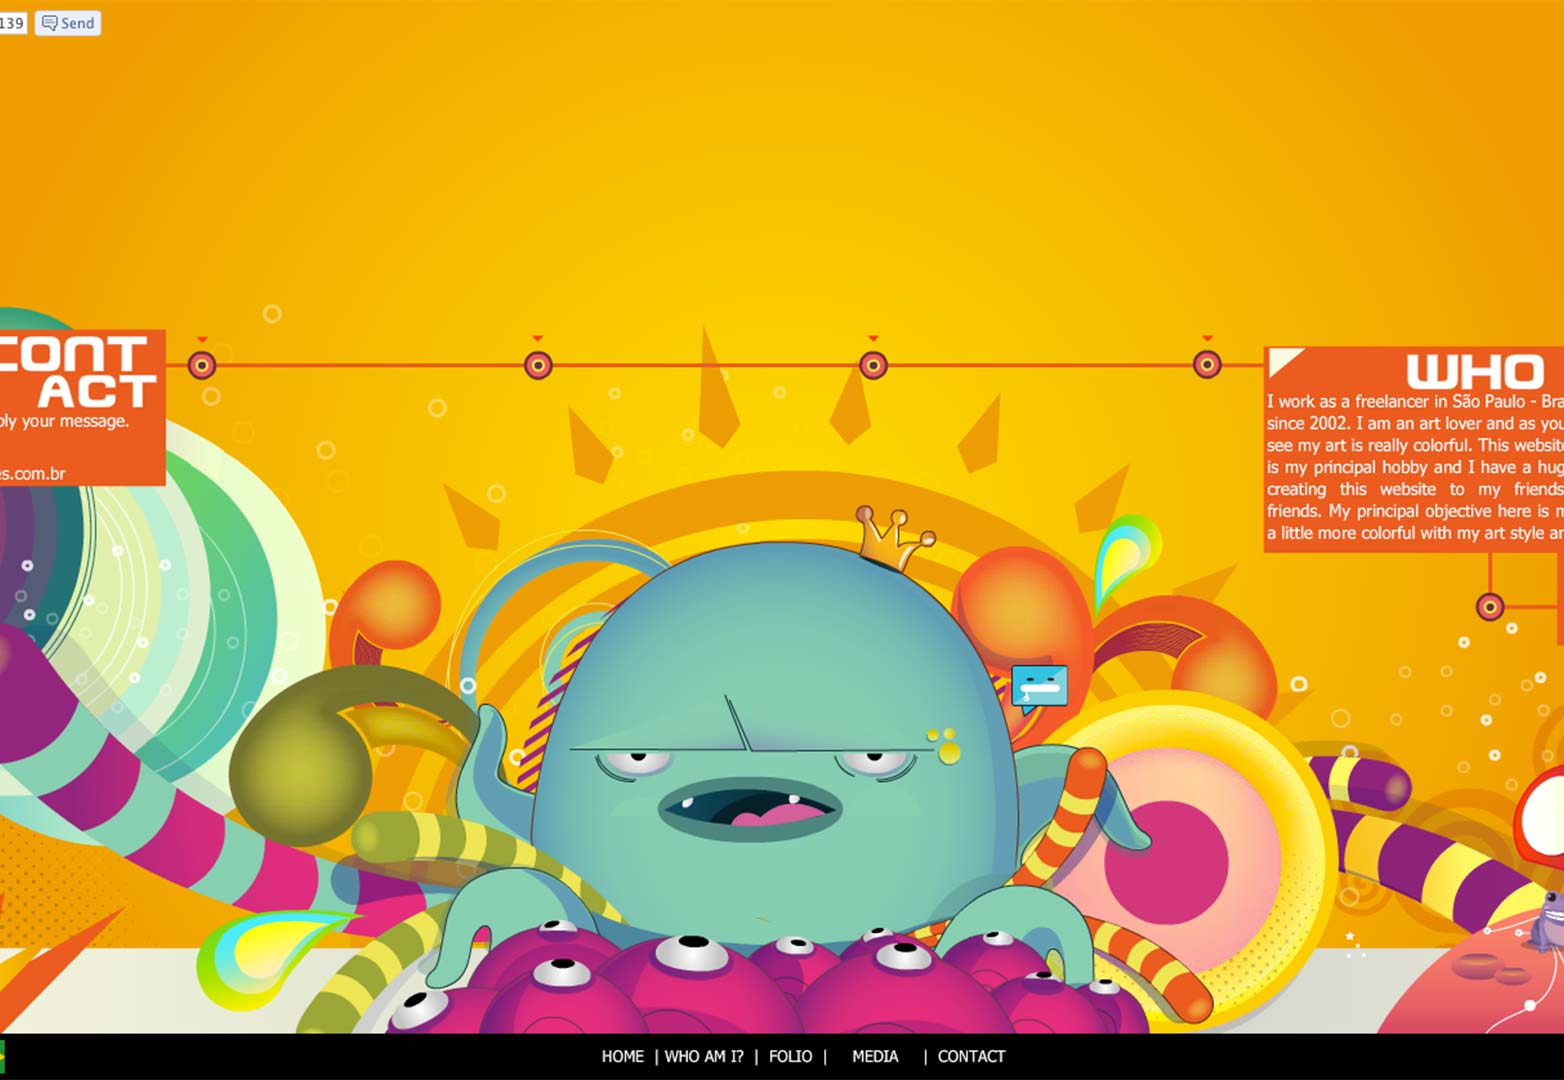Click the Facebook Send button
1564x1080 pixels.
click(68, 23)
